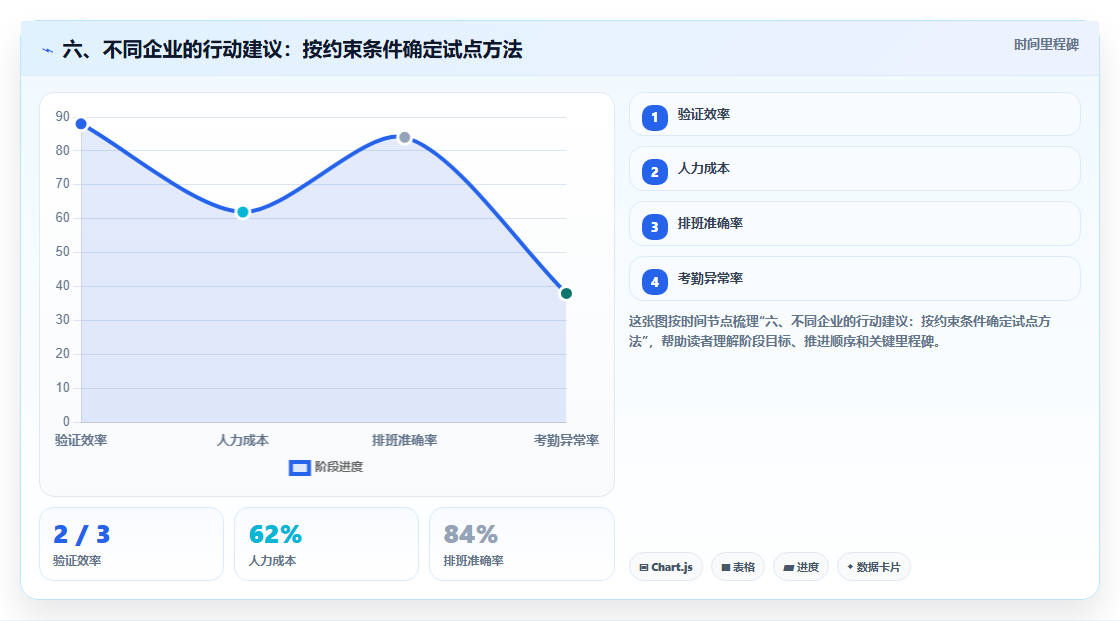This screenshot has width=1120, height=621.
Task: Toggle the 阶段进度 legend swatch
Action: [299, 467]
